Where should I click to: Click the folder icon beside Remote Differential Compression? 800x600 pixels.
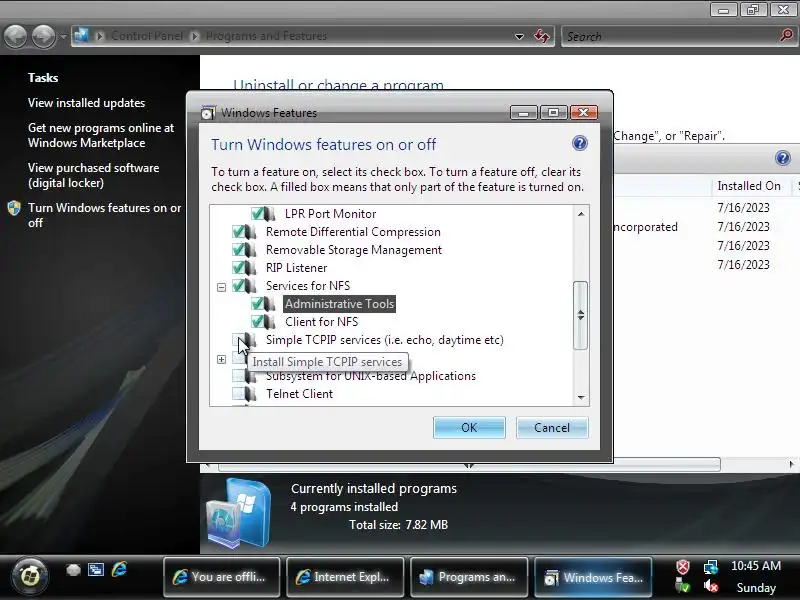[251, 232]
